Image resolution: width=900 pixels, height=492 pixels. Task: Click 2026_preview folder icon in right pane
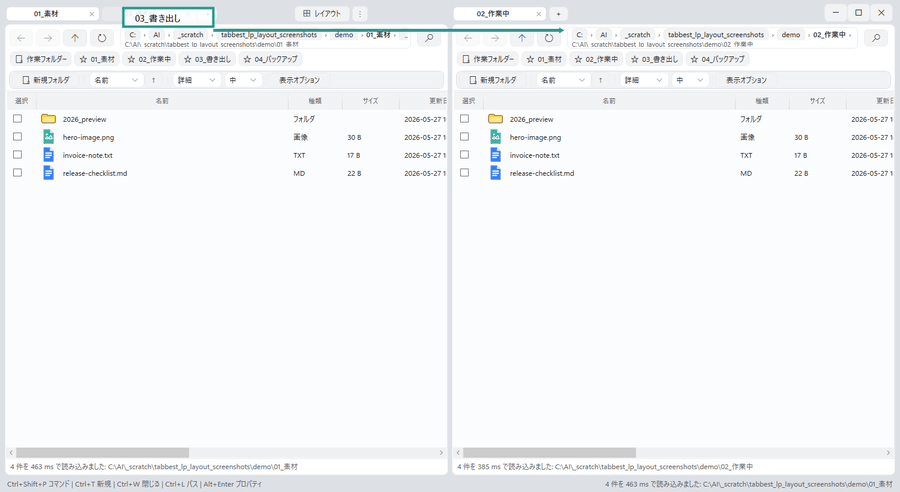point(495,119)
